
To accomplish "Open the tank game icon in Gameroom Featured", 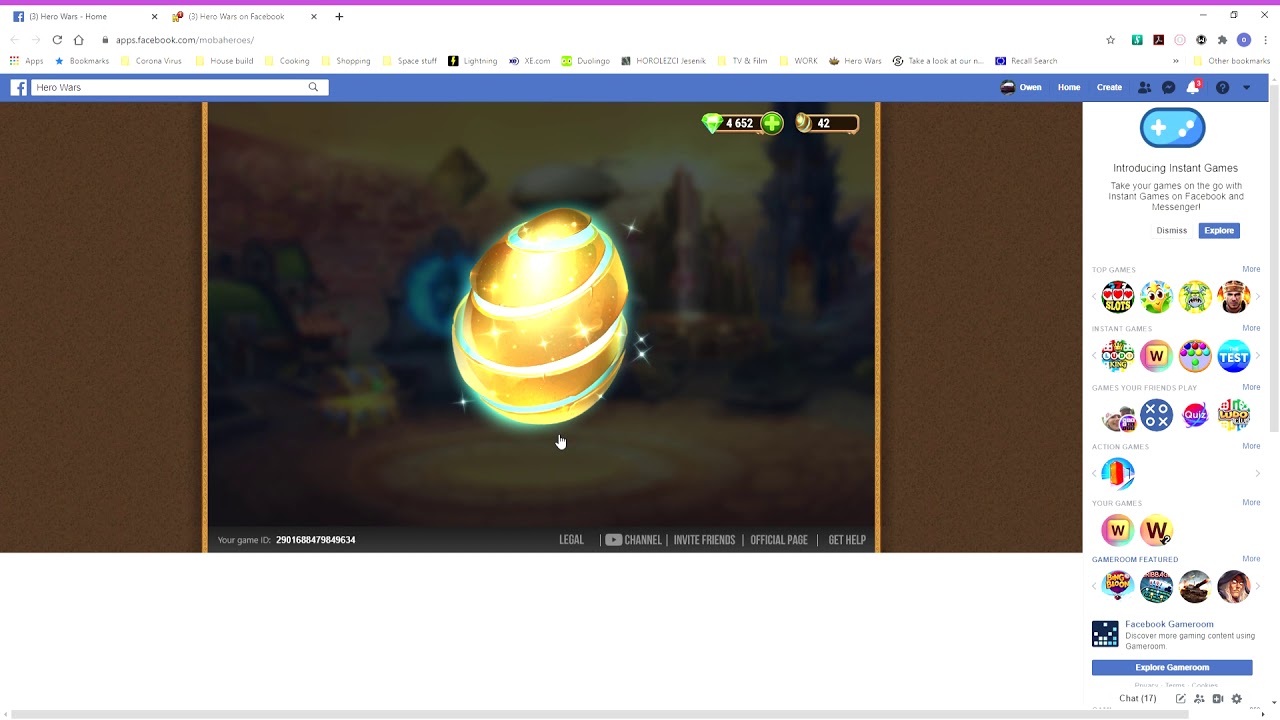I will [x=1195, y=586].
